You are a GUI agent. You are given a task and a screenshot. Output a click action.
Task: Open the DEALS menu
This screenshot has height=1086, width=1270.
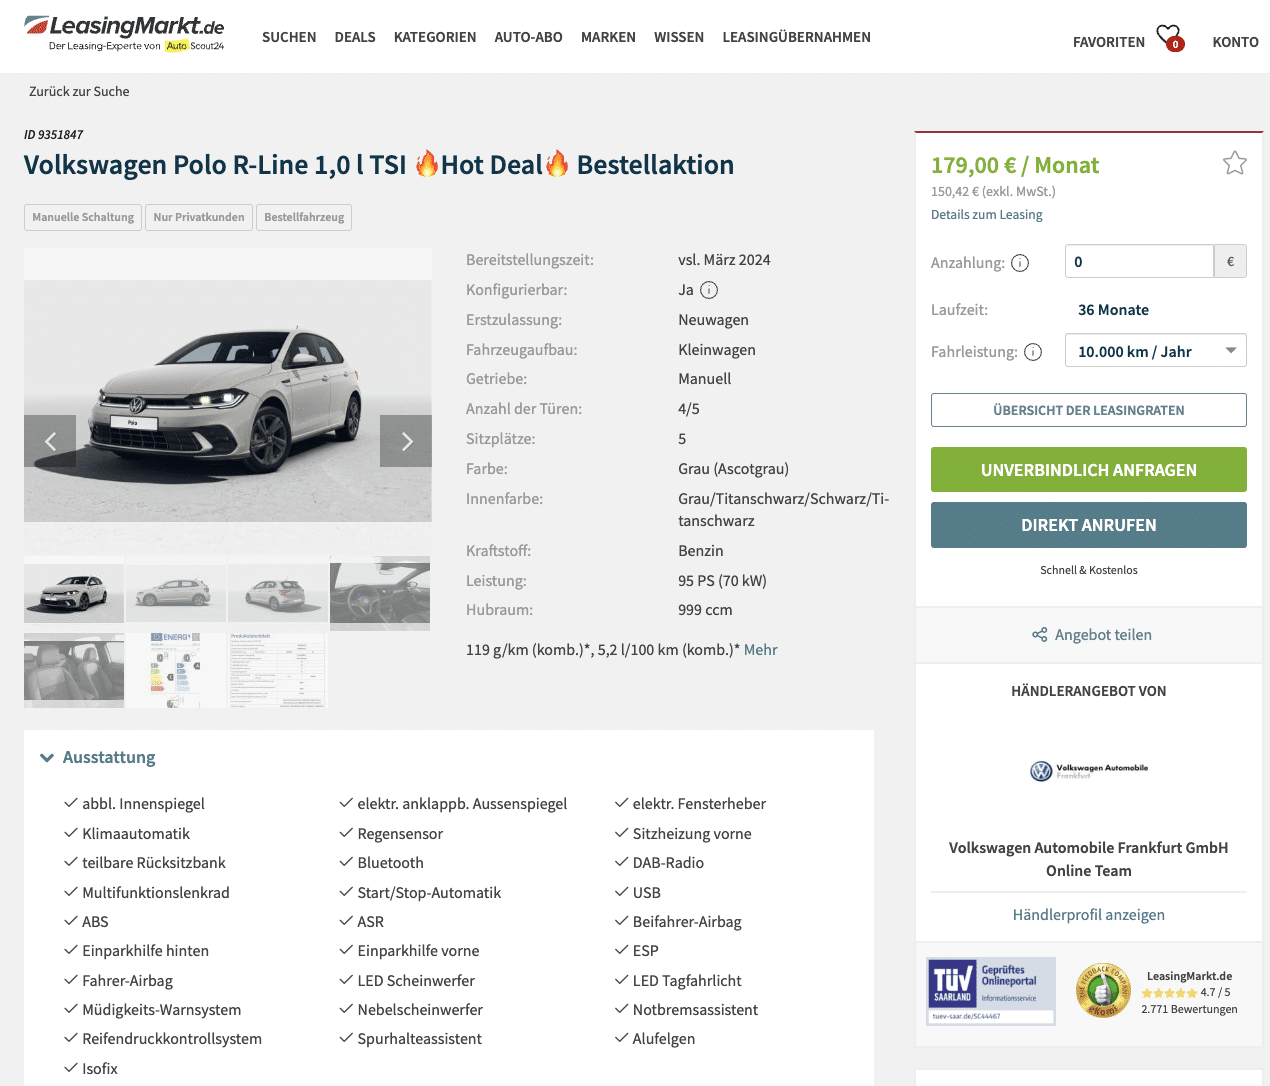tap(355, 37)
